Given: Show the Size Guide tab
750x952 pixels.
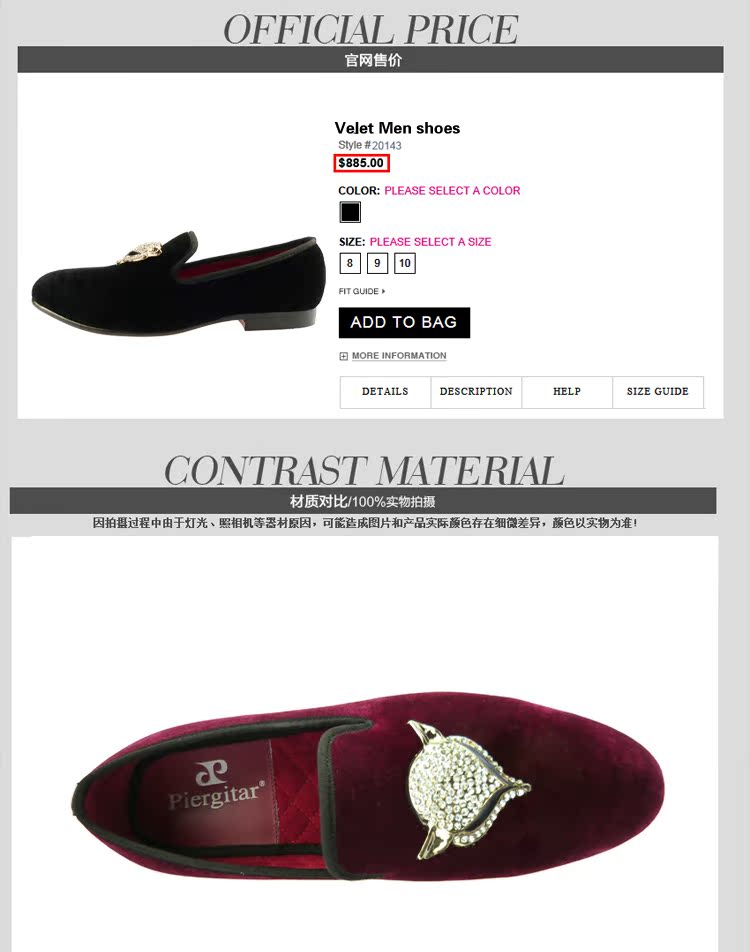Looking at the screenshot, I should [658, 392].
